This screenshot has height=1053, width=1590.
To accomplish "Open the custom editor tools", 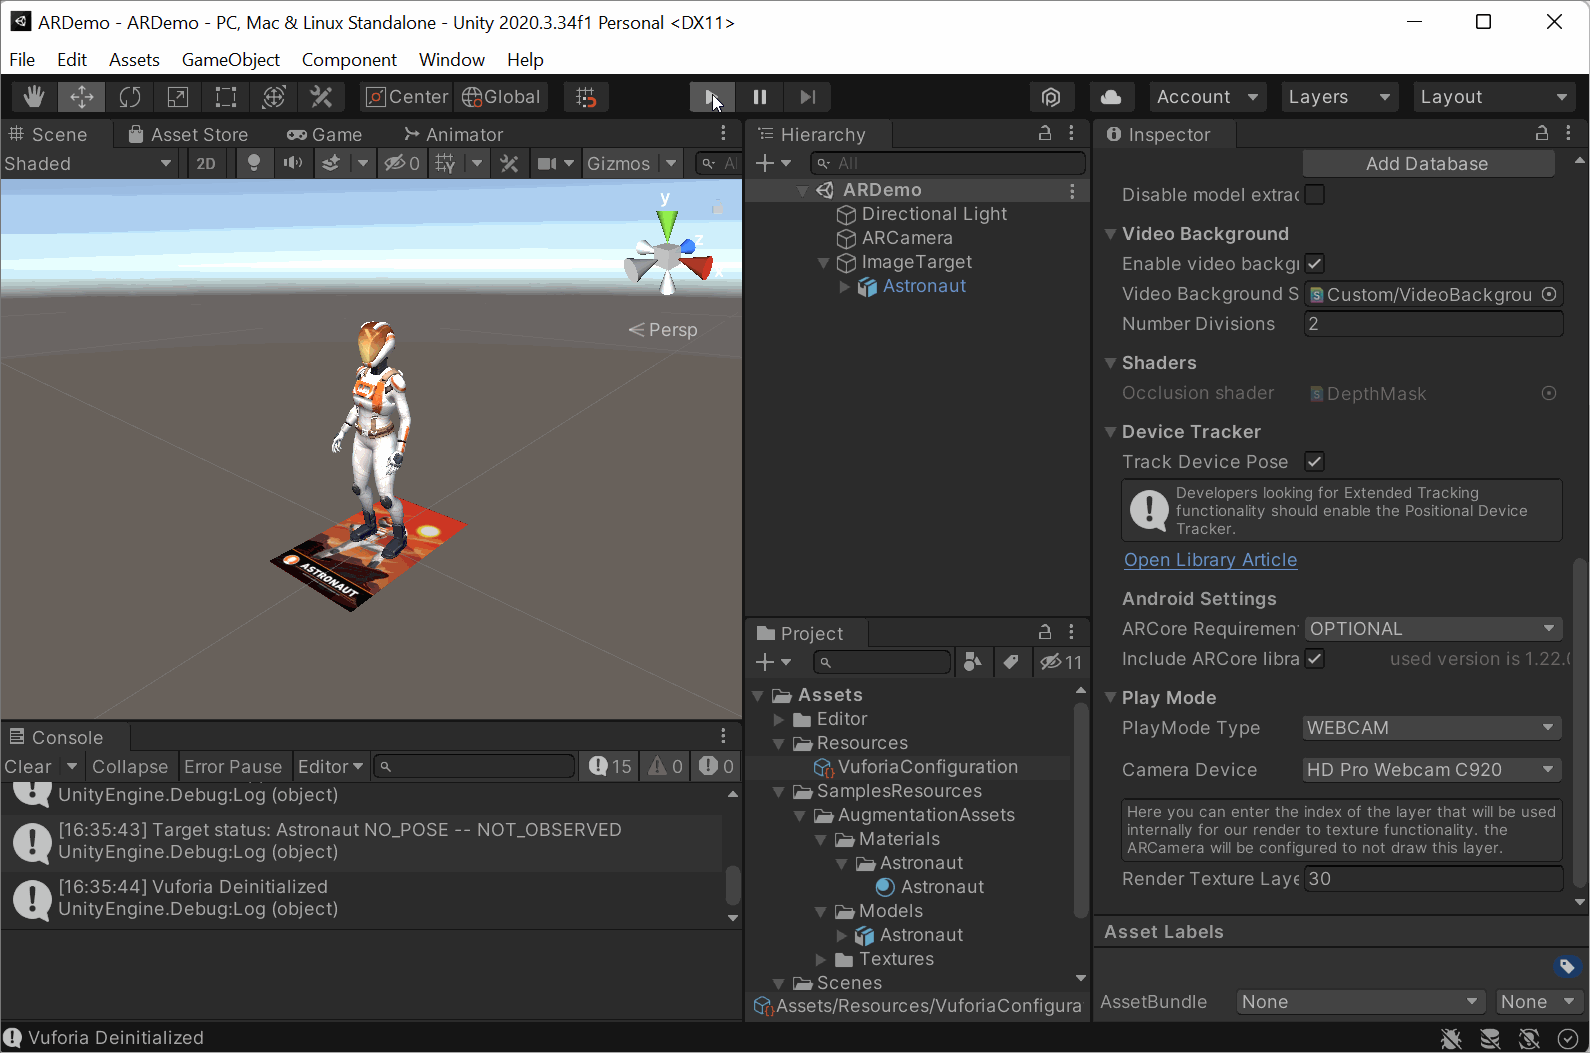I will (x=321, y=97).
